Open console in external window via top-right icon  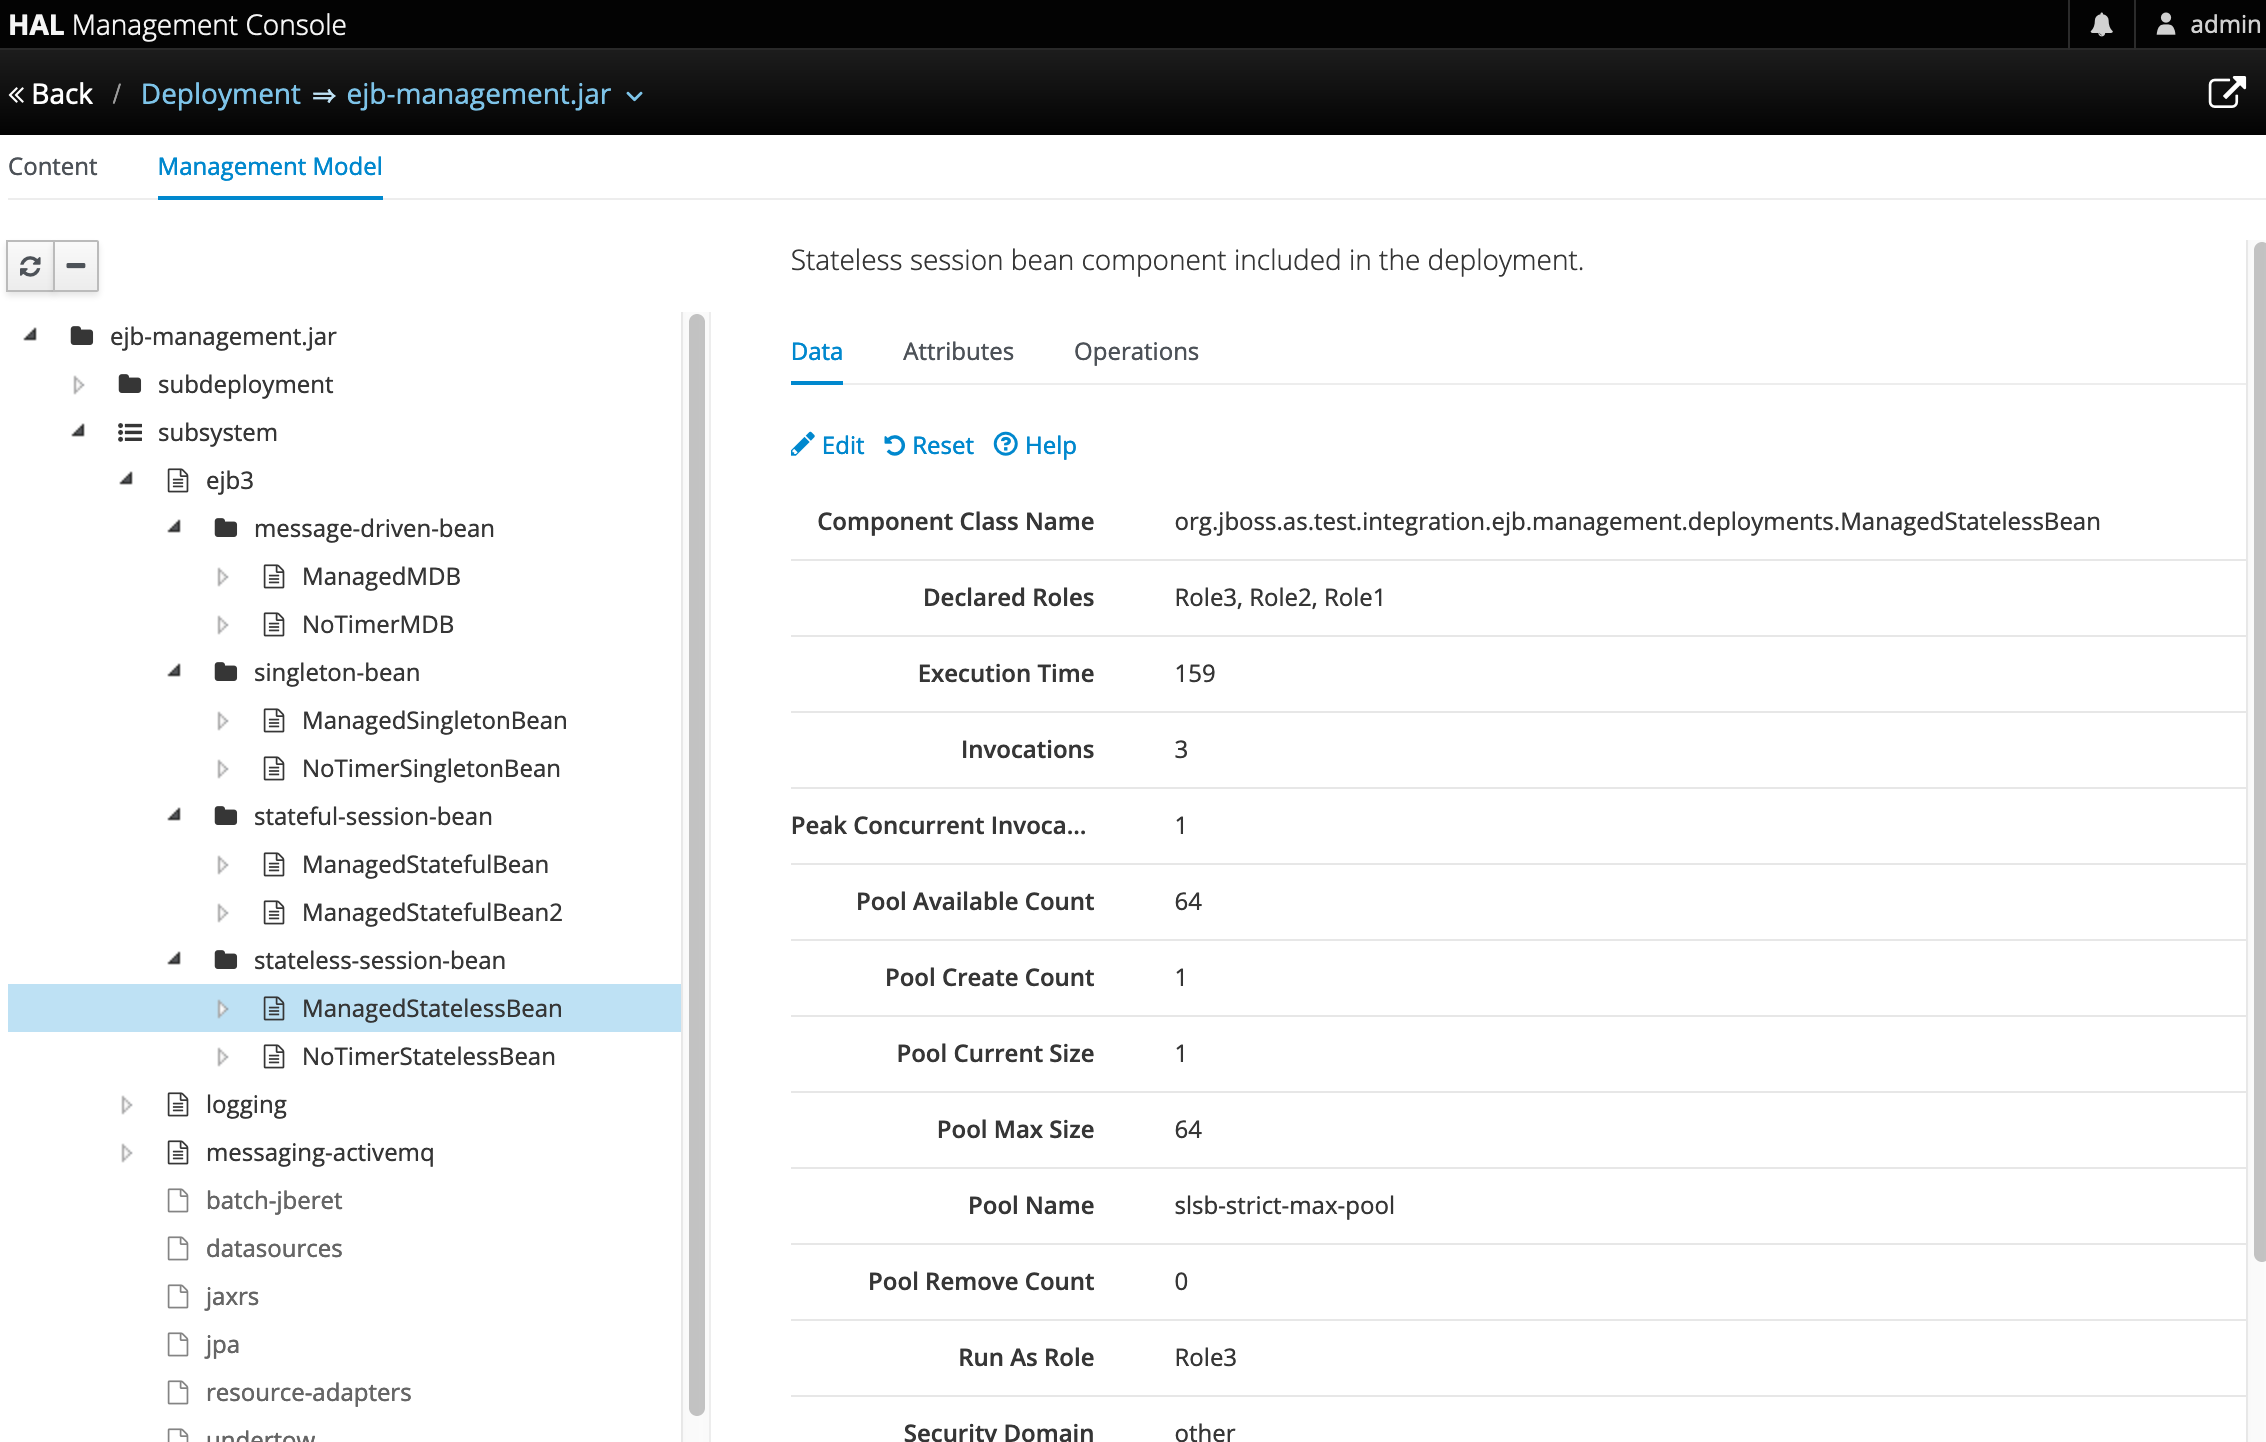coord(2227,92)
